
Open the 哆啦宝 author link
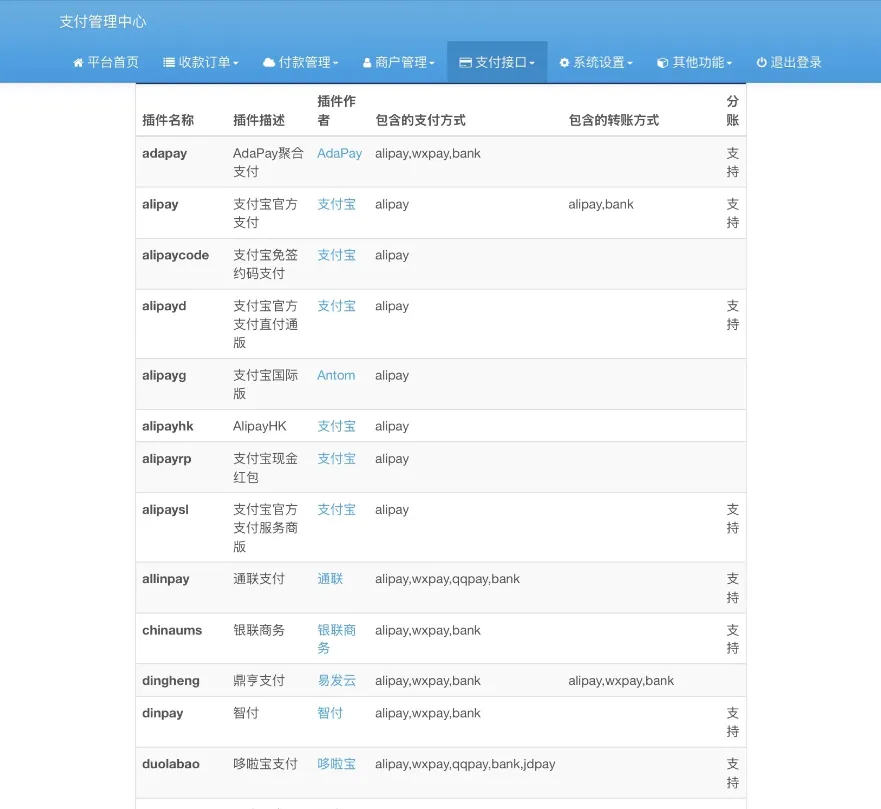337,764
